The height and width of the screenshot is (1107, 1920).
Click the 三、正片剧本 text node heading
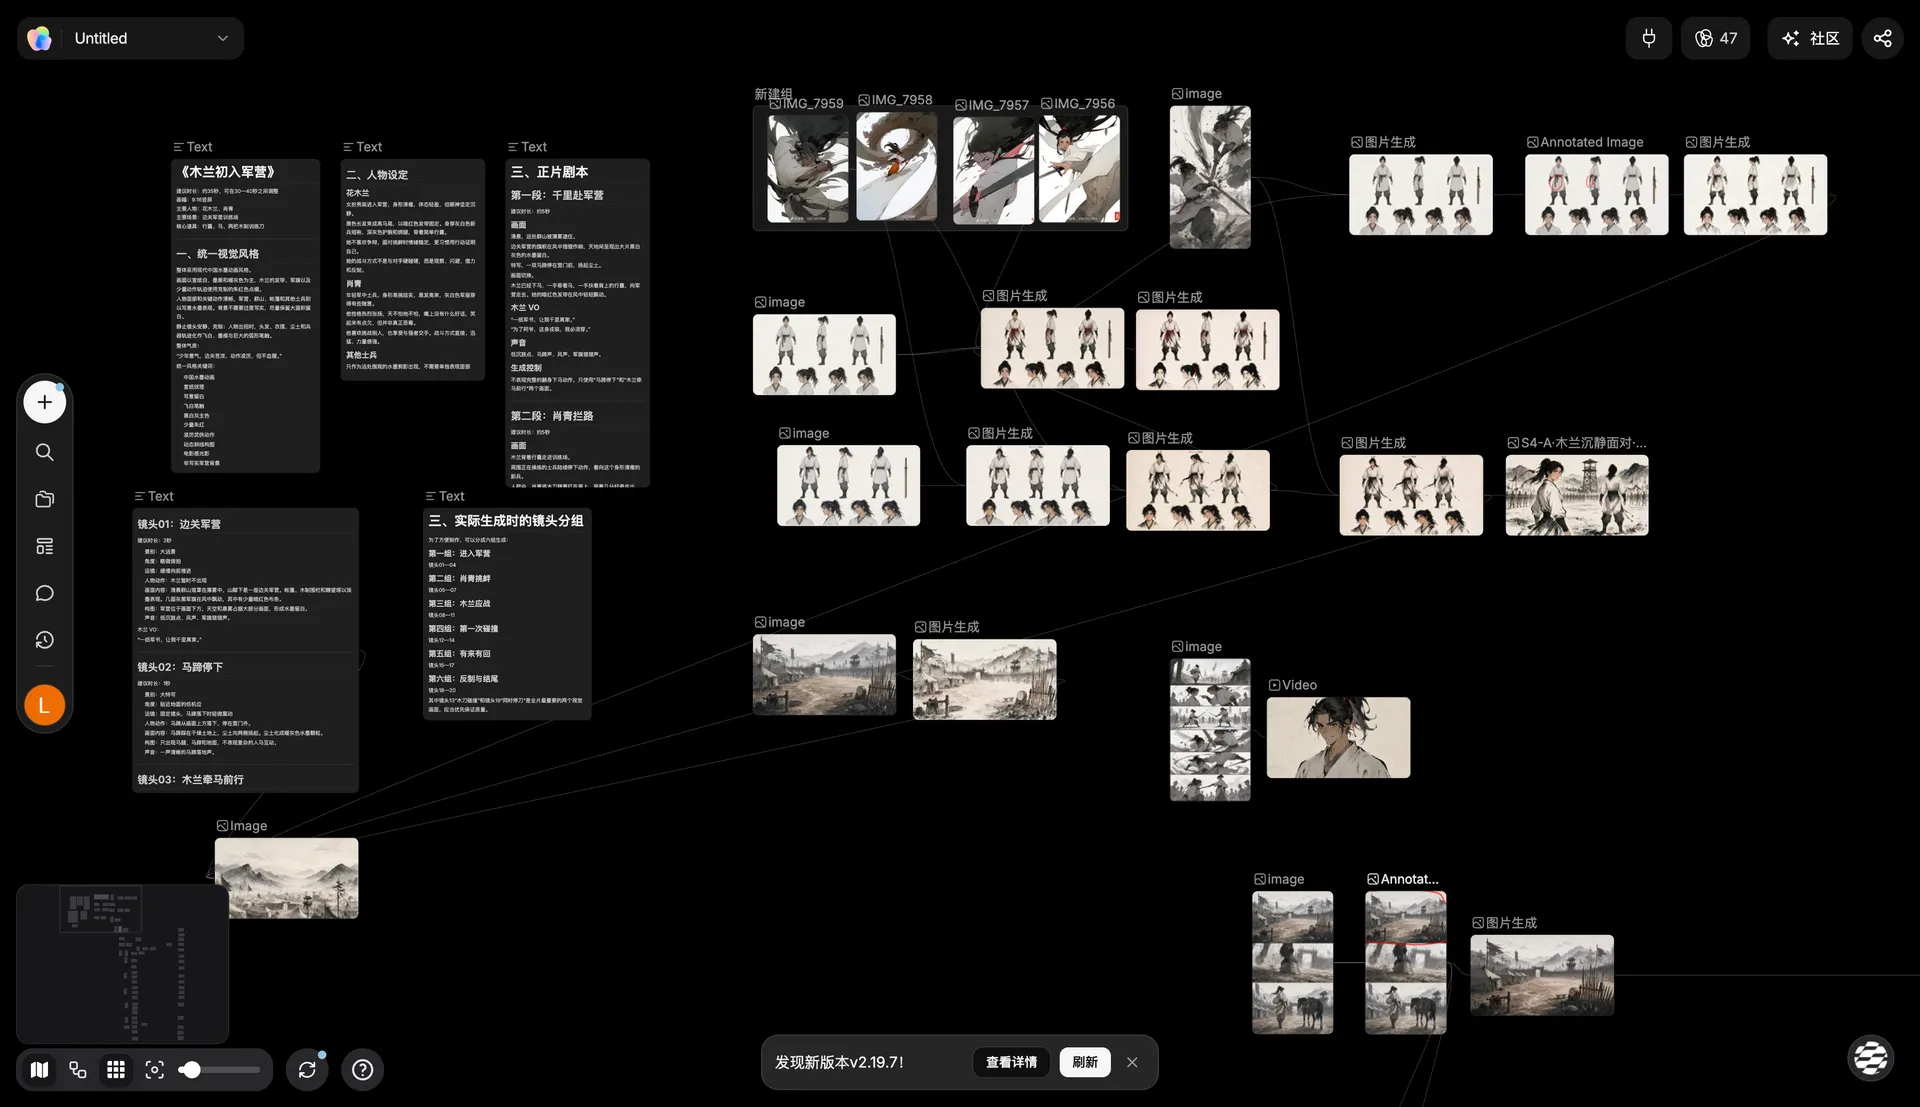pyautogui.click(x=550, y=172)
